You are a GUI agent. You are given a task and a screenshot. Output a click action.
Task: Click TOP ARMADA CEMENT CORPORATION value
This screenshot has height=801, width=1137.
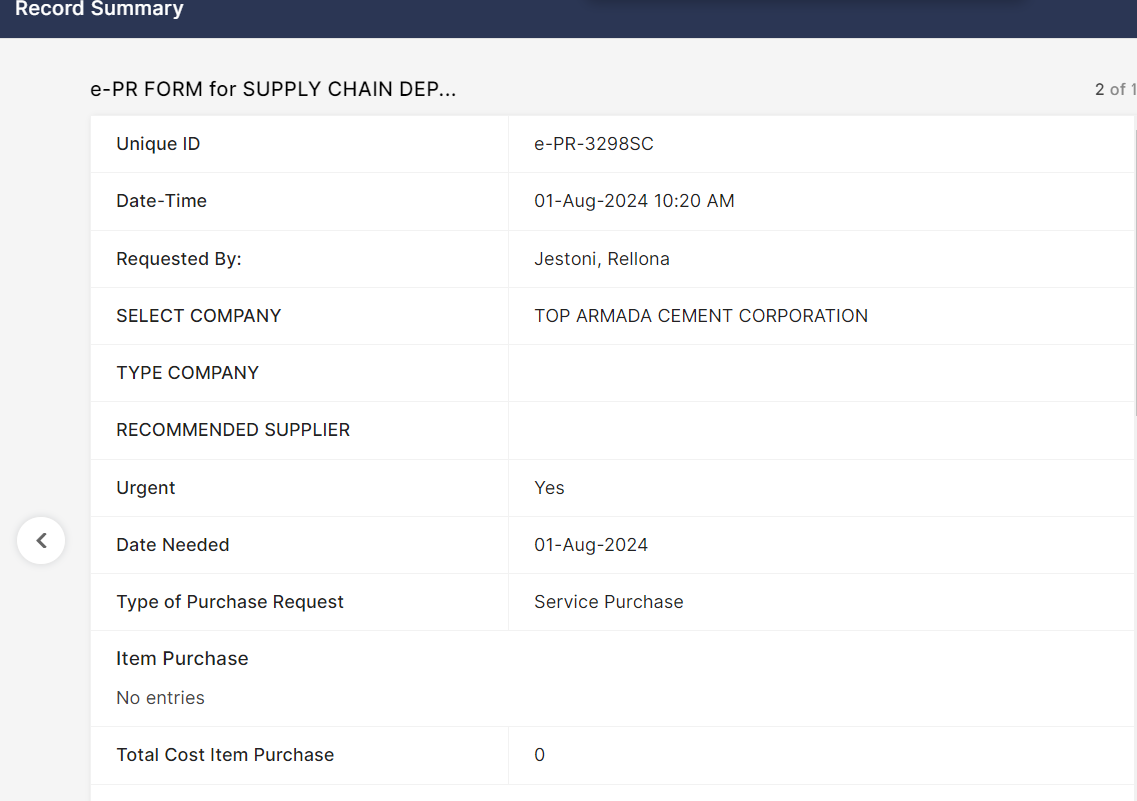(700, 316)
